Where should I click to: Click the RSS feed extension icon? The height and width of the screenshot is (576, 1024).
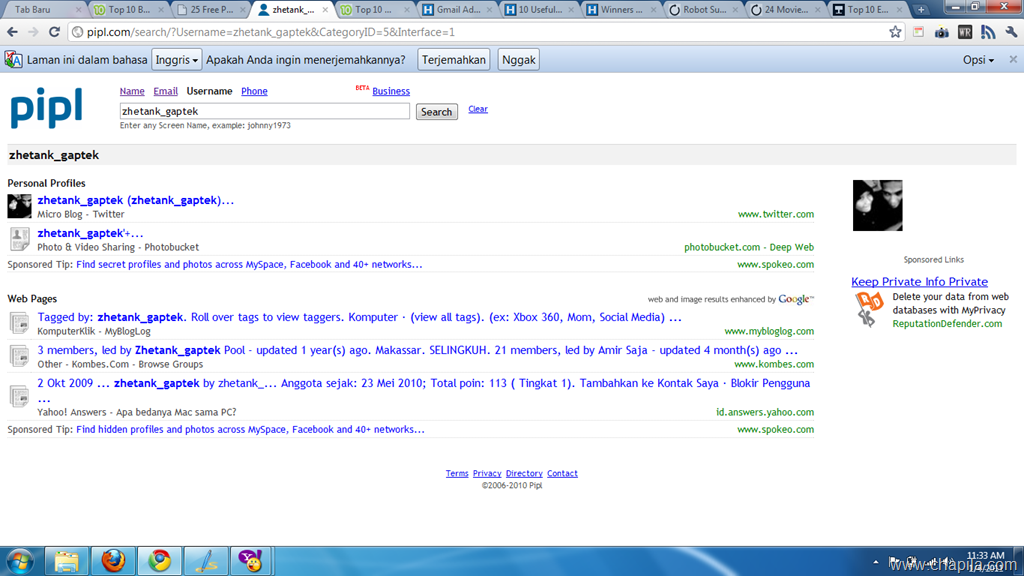pyautogui.click(x=988, y=31)
